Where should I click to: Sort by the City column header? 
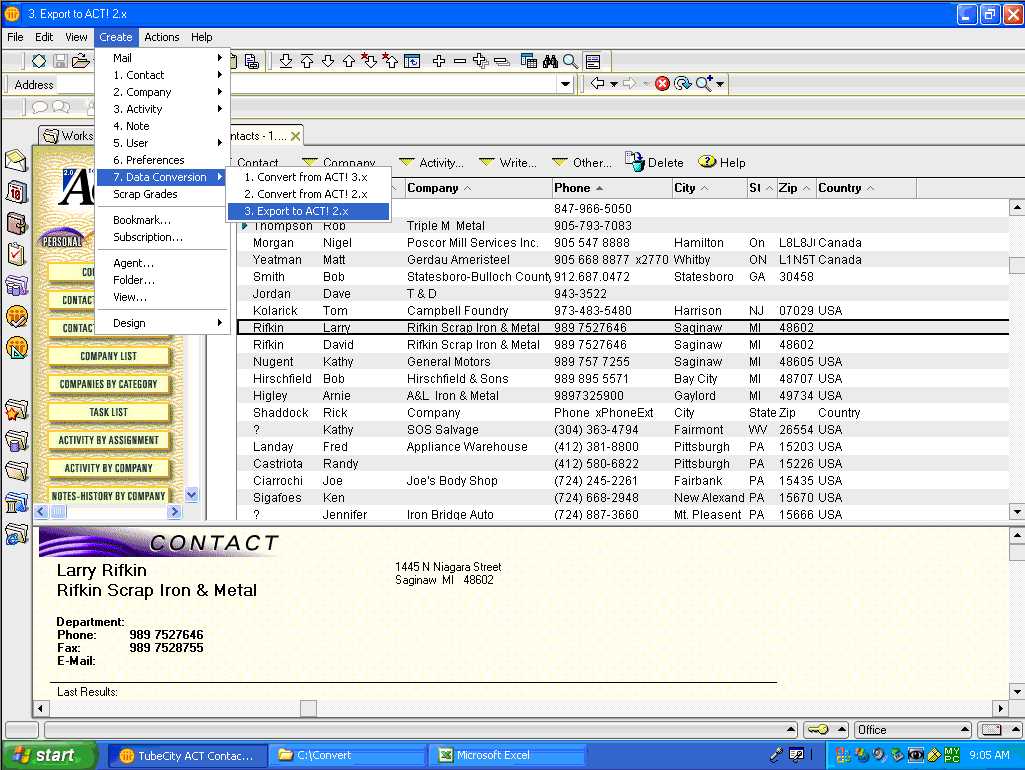click(x=709, y=188)
